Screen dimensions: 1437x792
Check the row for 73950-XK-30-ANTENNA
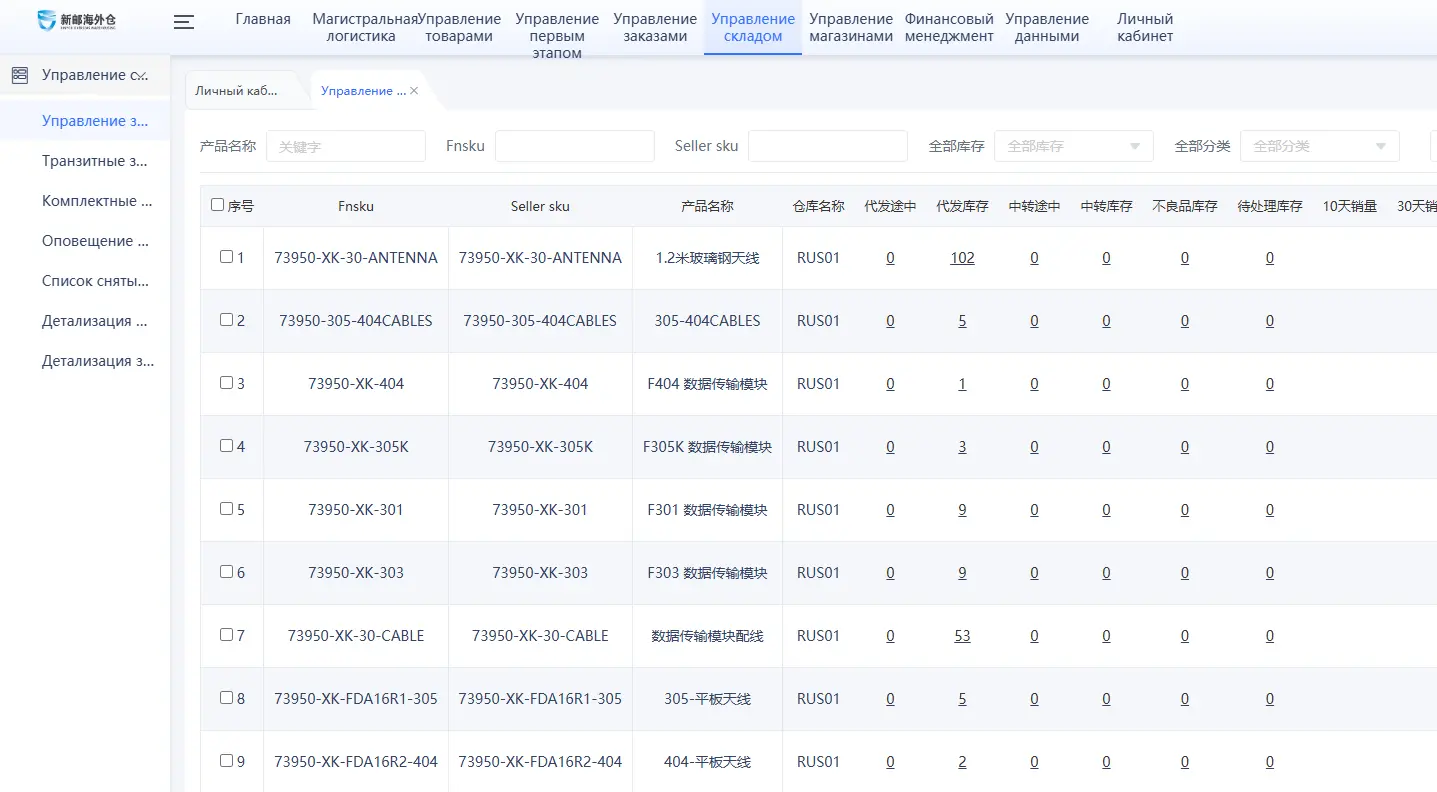click(x=227, y=257)
